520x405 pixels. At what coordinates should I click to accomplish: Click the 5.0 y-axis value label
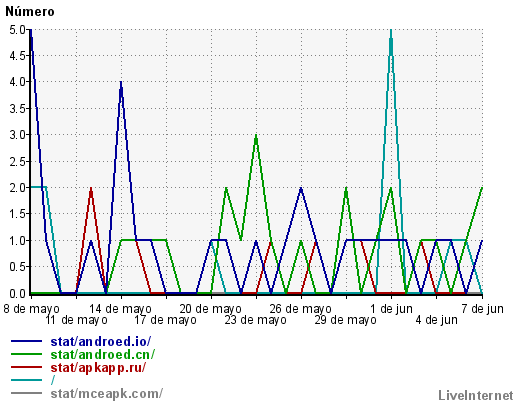point(17,30)
